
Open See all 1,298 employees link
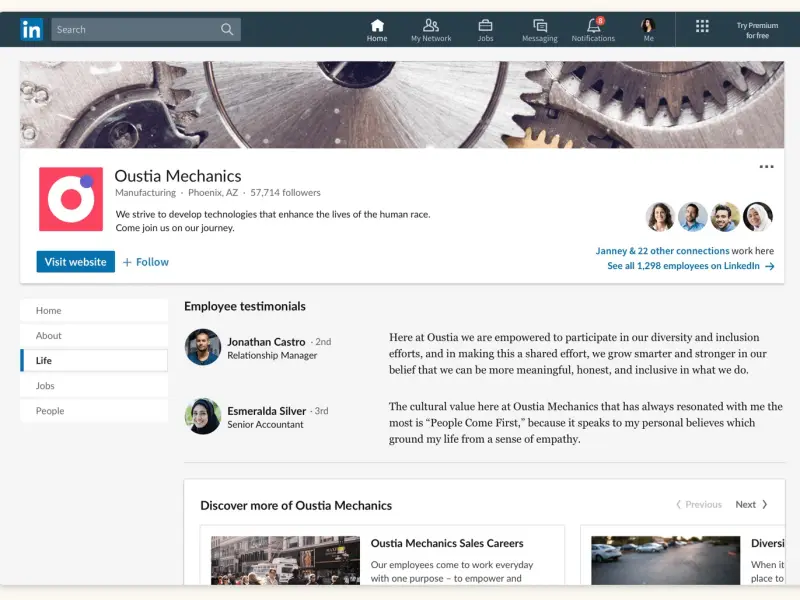click(x=690, y=267)
